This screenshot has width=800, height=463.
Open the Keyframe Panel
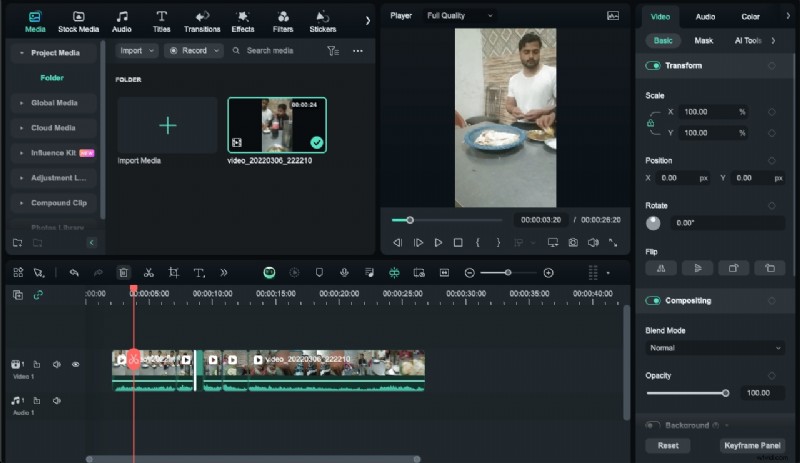[752, 445]
